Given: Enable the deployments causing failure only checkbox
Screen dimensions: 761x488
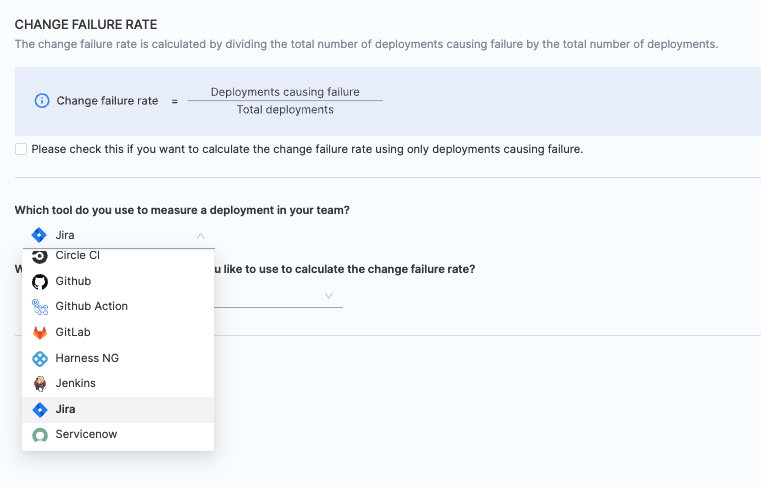Looking at the screenshot, I should click(22, 149).
